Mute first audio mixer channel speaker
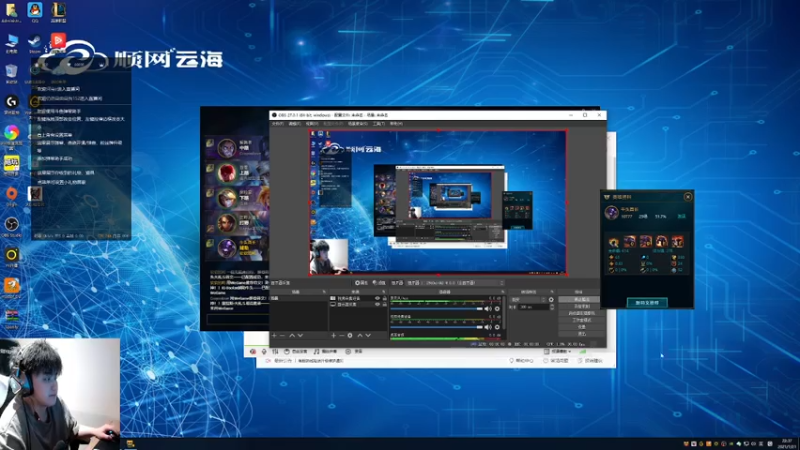This screenshot has width=800, height=450. coord(488,309)
